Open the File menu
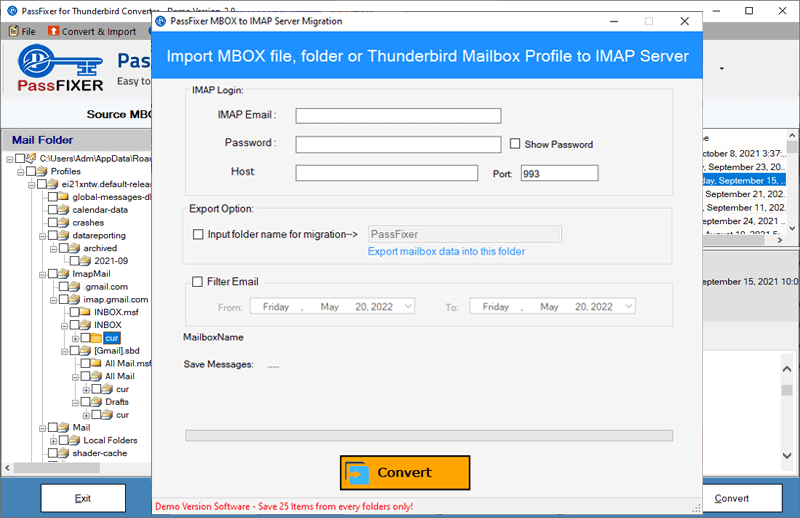Image resolution: width=800 pixels, height=518 pixels. click(x=22, y=31)
